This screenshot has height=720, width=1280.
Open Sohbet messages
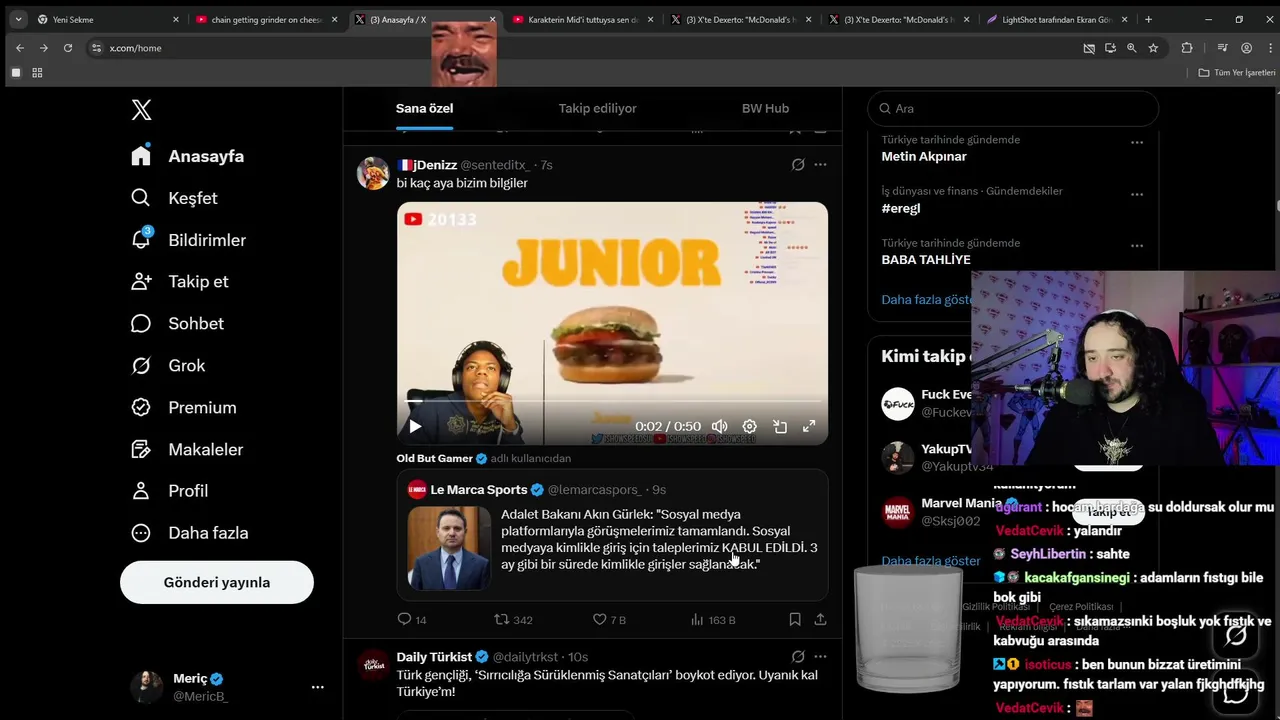pyautogui.click(x=177, y=324)
